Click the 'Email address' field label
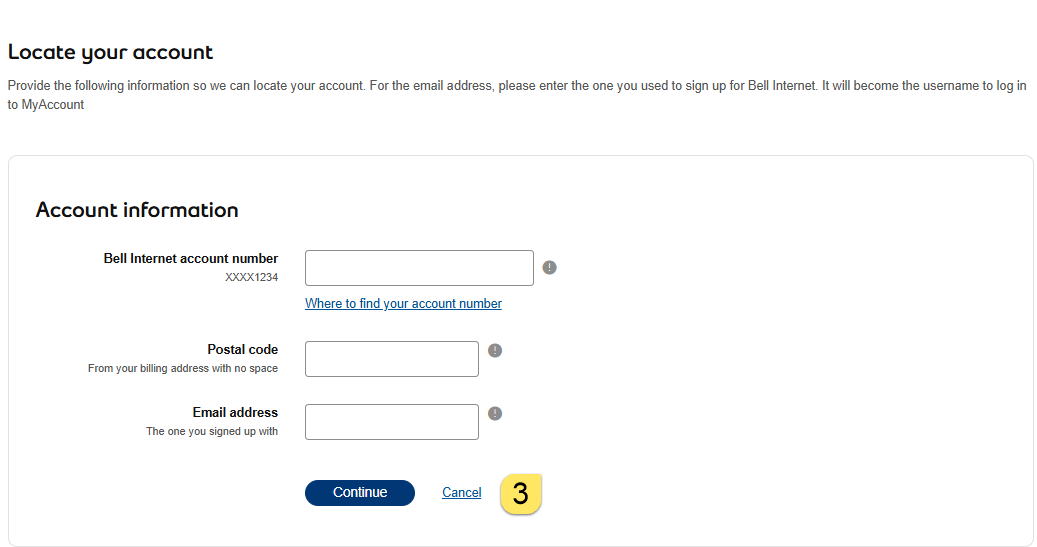Image resolution: width=1037 pixels, height=547 pixels. pos(235,412)
